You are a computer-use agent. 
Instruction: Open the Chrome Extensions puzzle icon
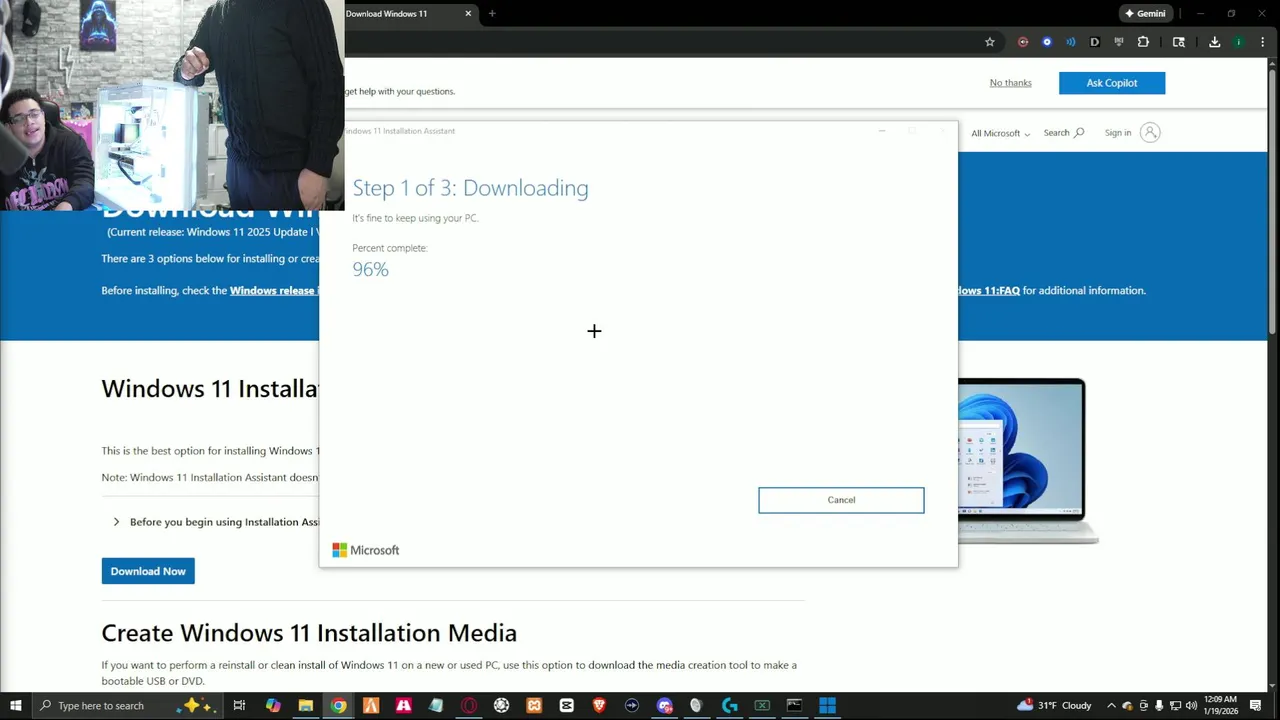[1143, 42]
